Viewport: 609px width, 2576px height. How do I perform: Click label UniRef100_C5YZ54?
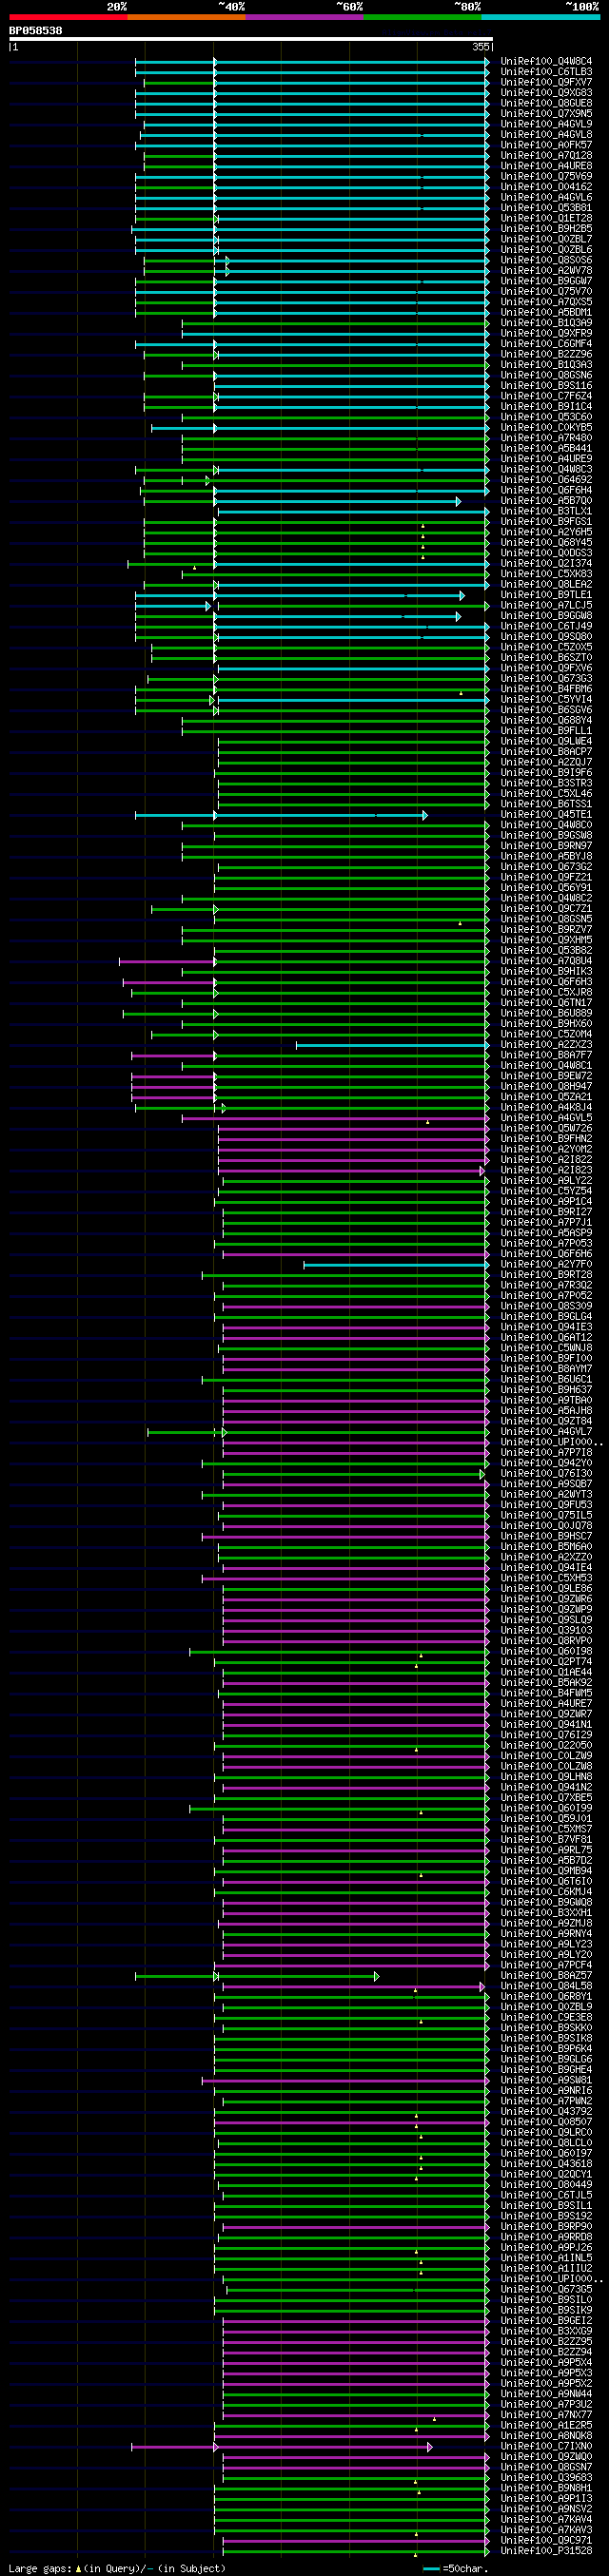(x=546, y=1191)
